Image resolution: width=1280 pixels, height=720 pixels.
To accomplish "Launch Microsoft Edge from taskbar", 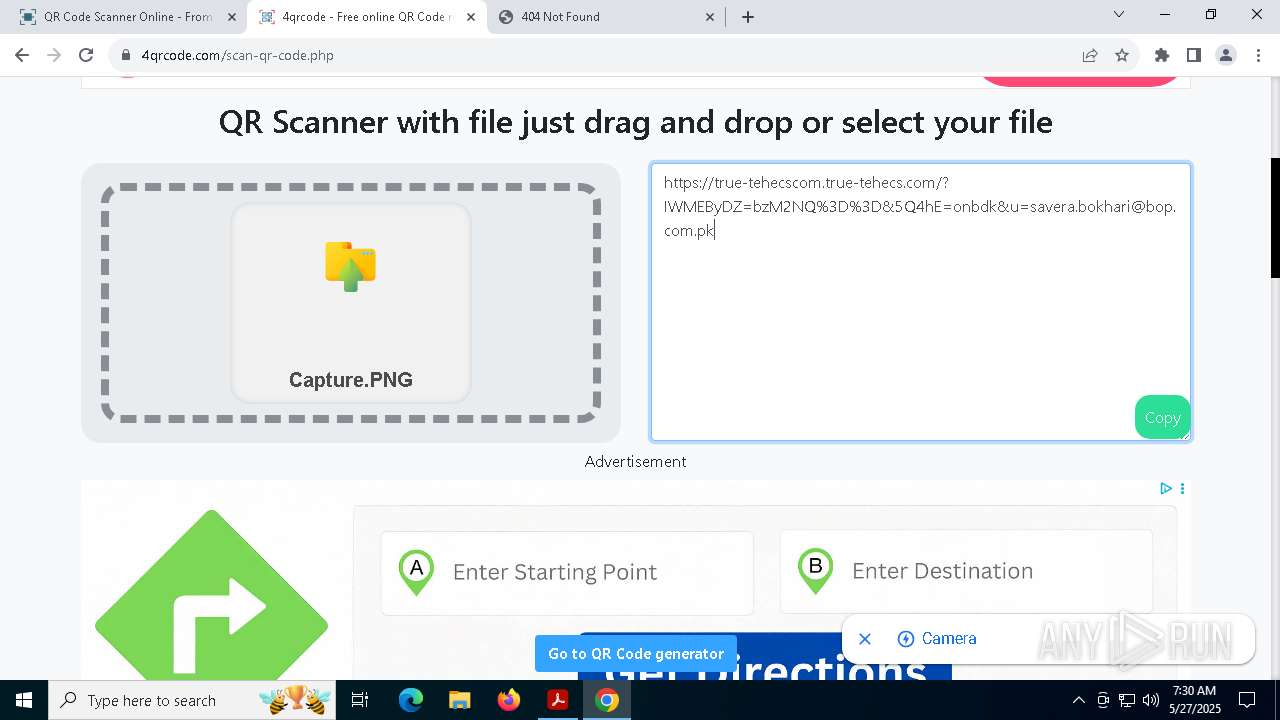I will pyautogui.click(x=411, y=700).
